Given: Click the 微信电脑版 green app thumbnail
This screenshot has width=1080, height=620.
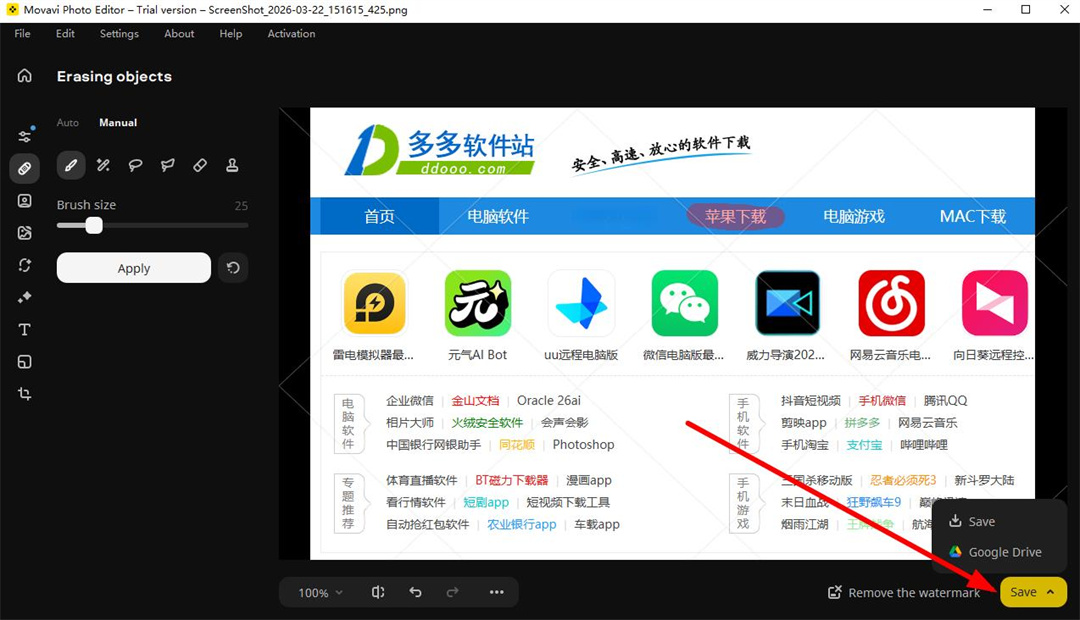Looking at the screenshot, I should 685,303.
